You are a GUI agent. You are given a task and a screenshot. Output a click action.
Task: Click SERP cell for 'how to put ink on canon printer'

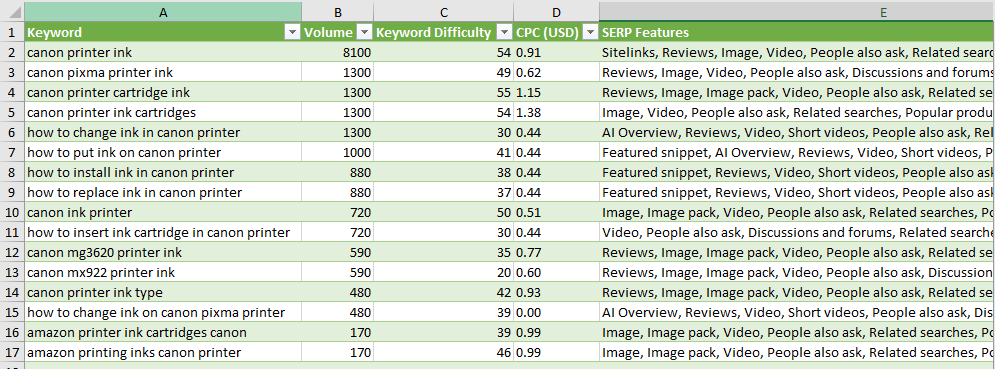[797, 152]
